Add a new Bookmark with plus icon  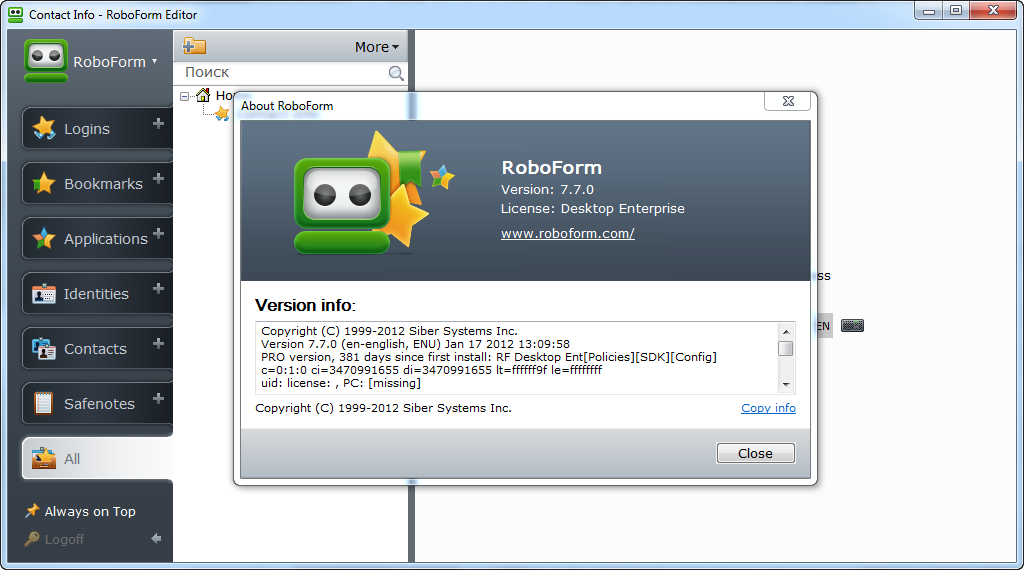158,178
